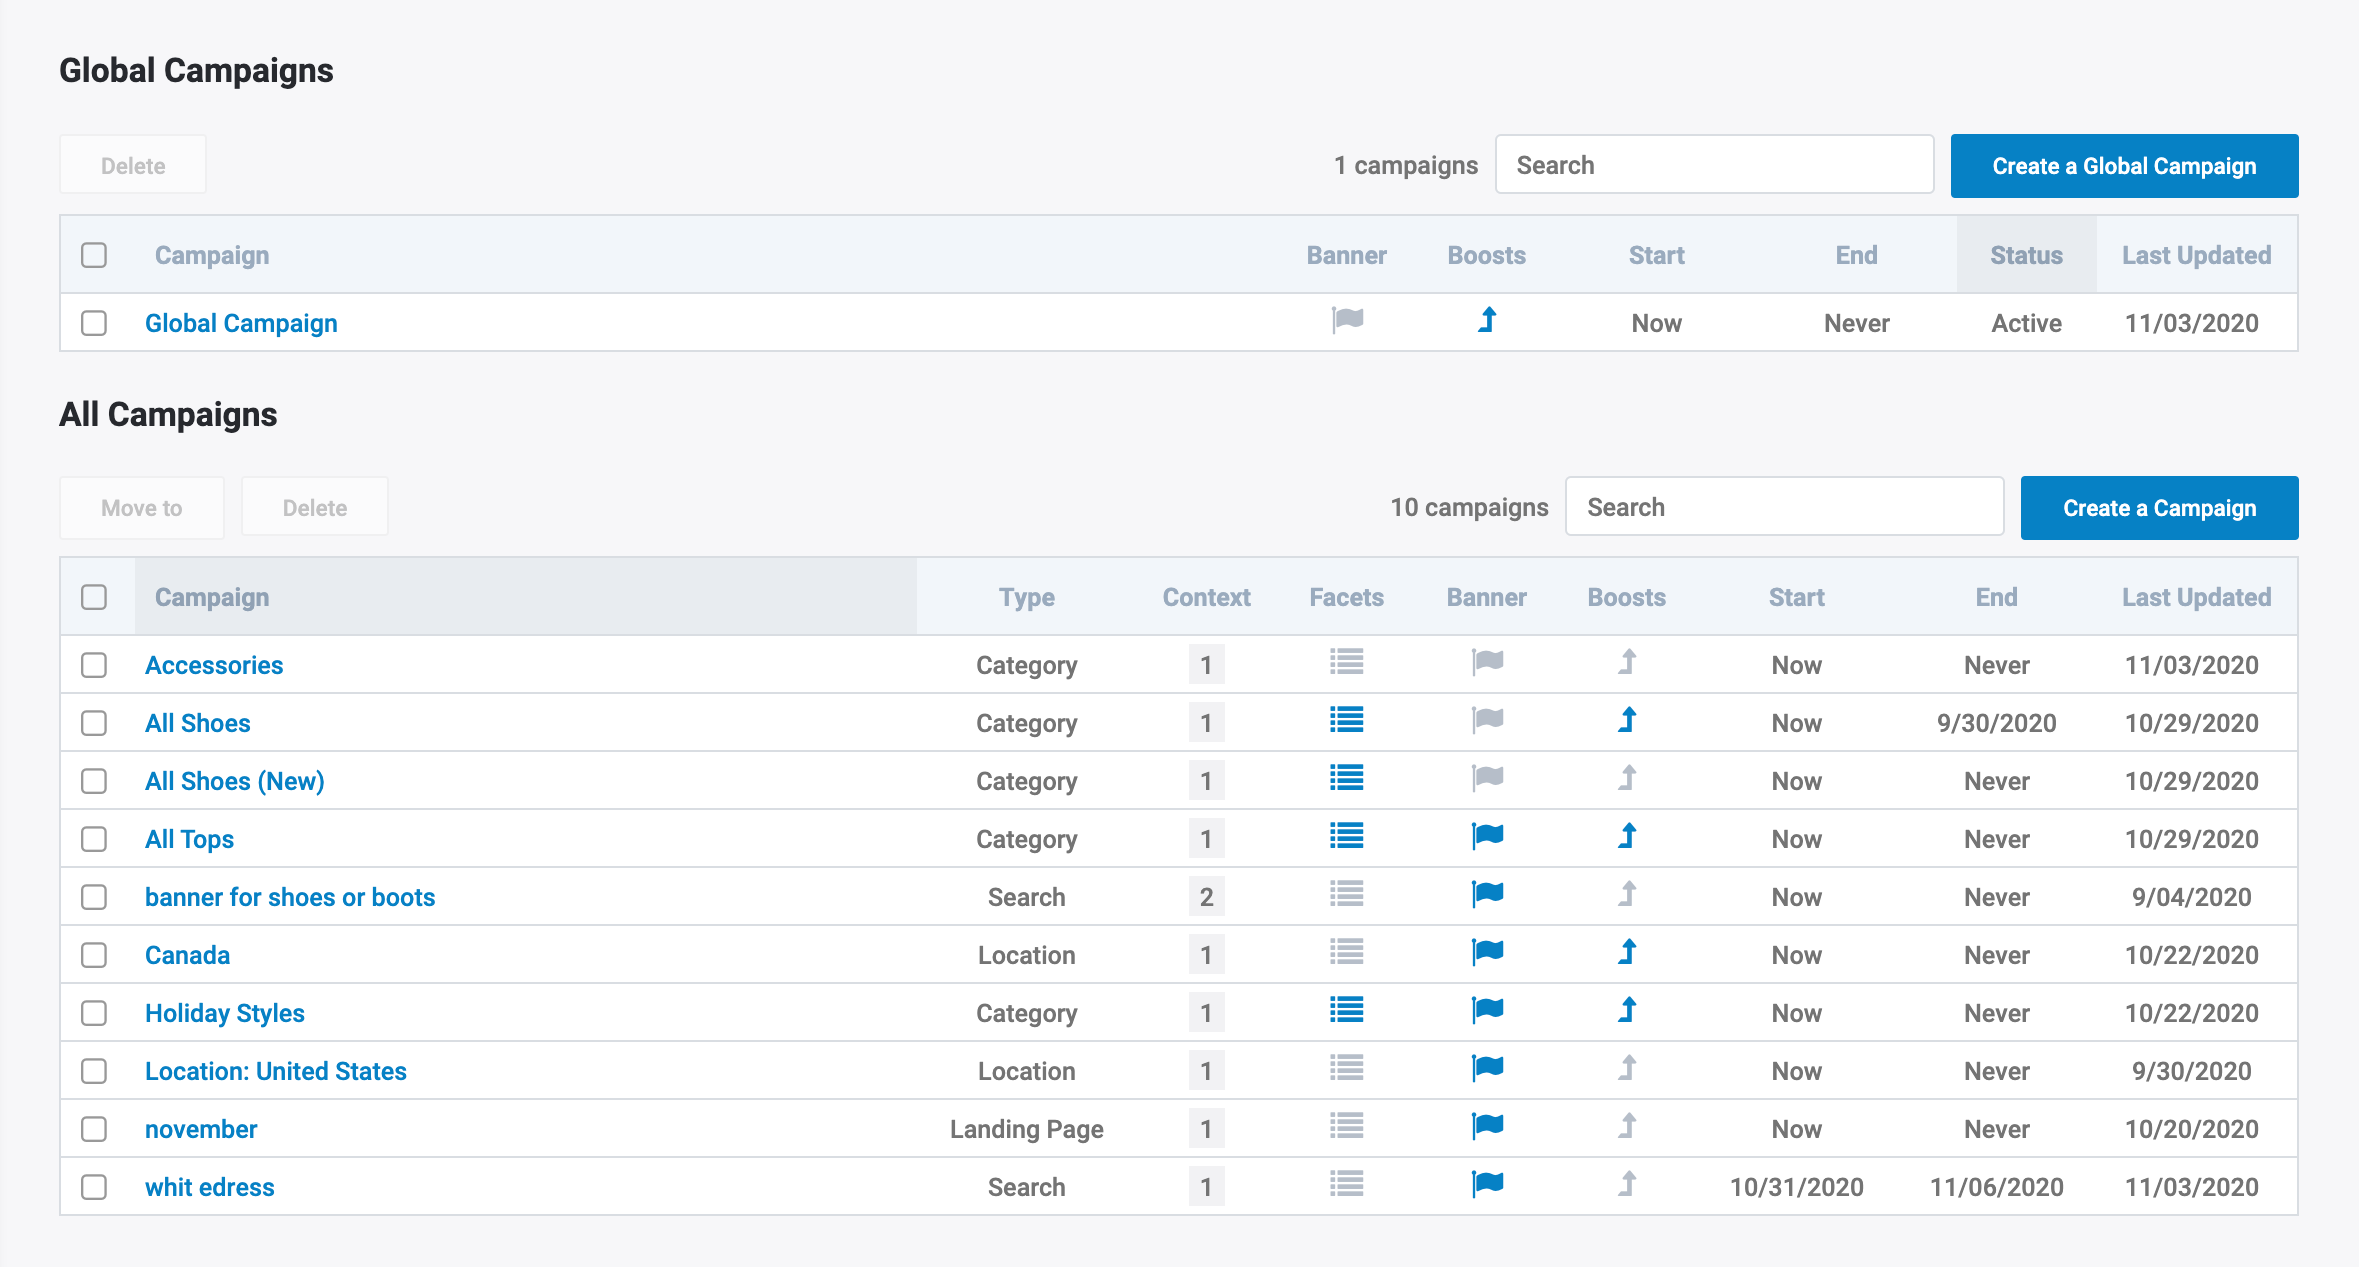Image resolution: width=2359 pixels, height=1267 pixels.
Task: Click the boosts arrow icon for Canada row
Action: tap(1627, 953)
